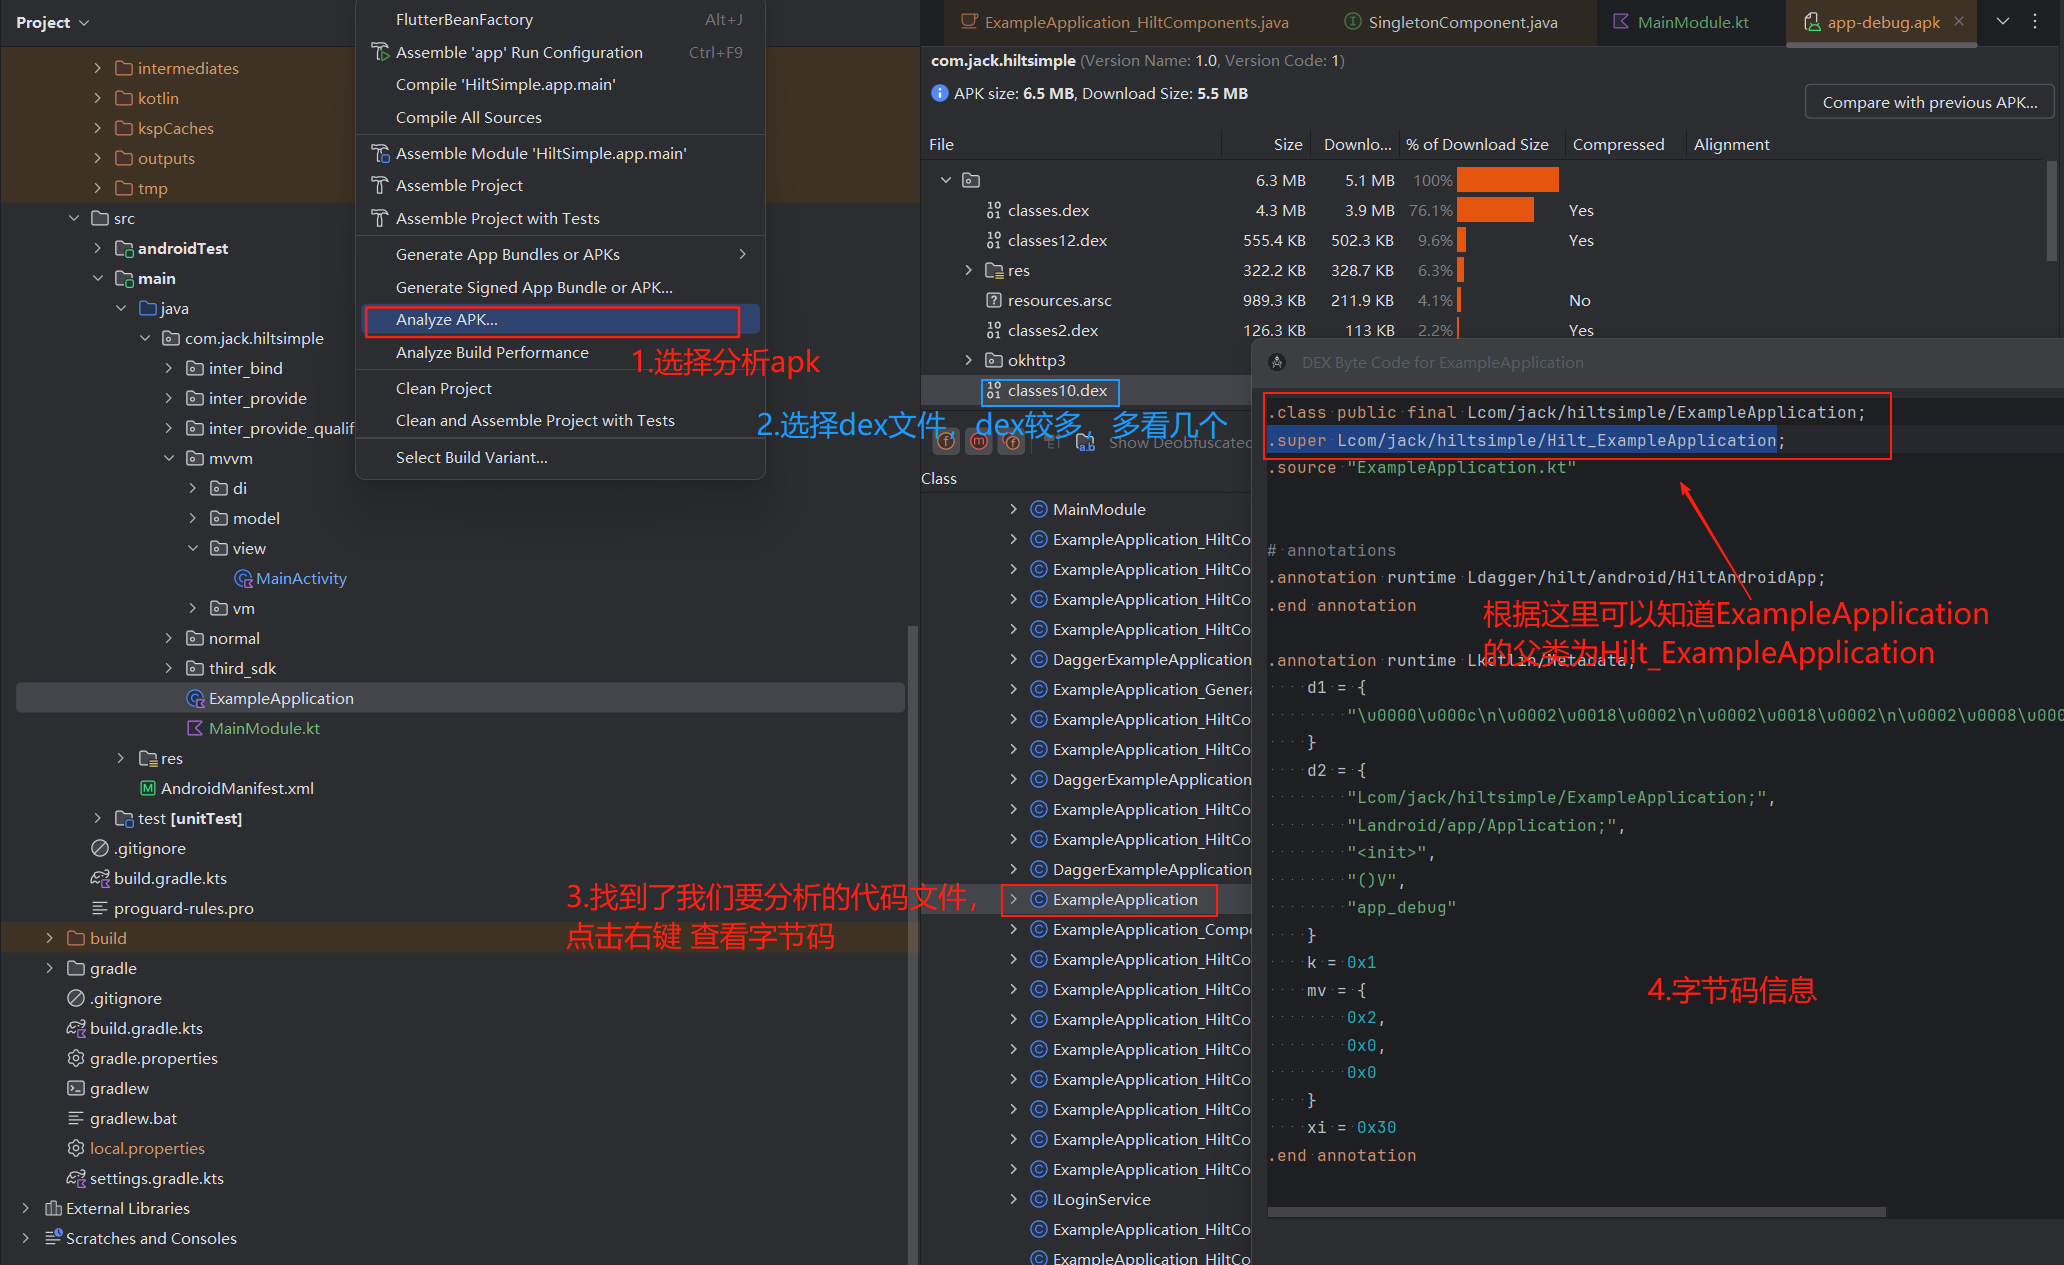The width and height of the screenshot is (2064, 1265).
Task: Expand the res folder in APK file list
Action: pos(968,271)
